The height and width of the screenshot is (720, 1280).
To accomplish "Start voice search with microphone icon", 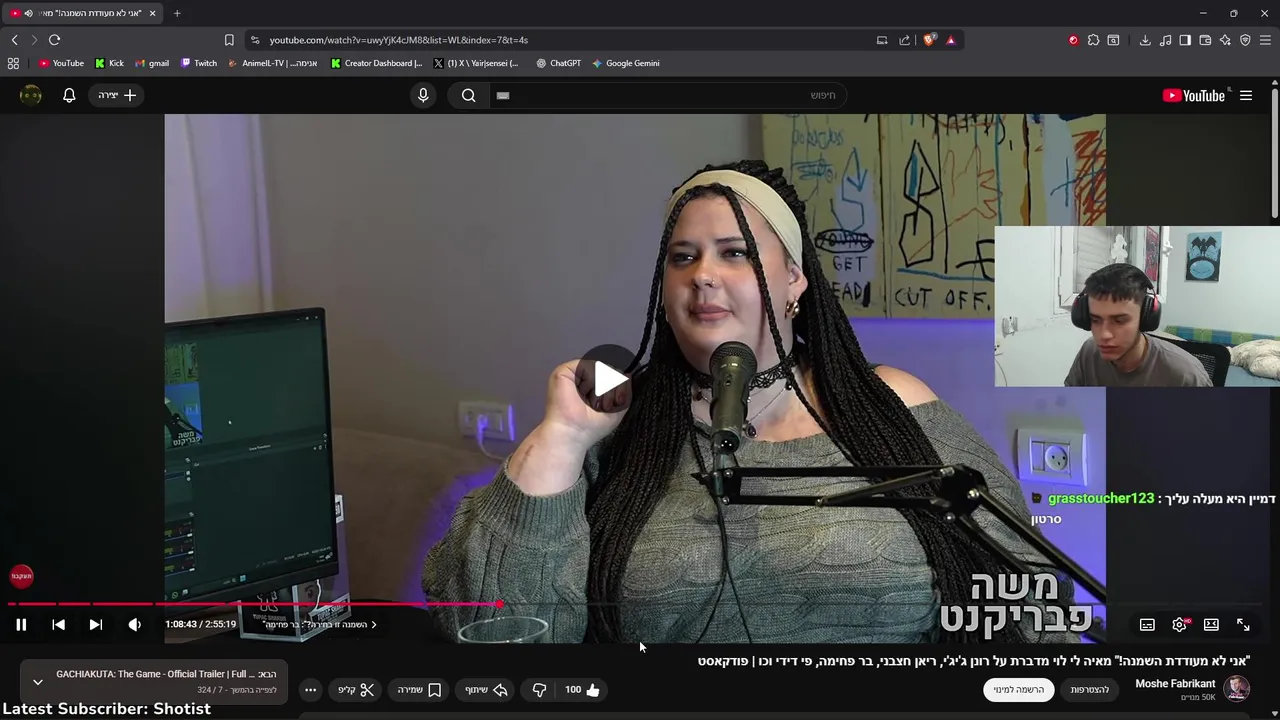I will (423, 95).
